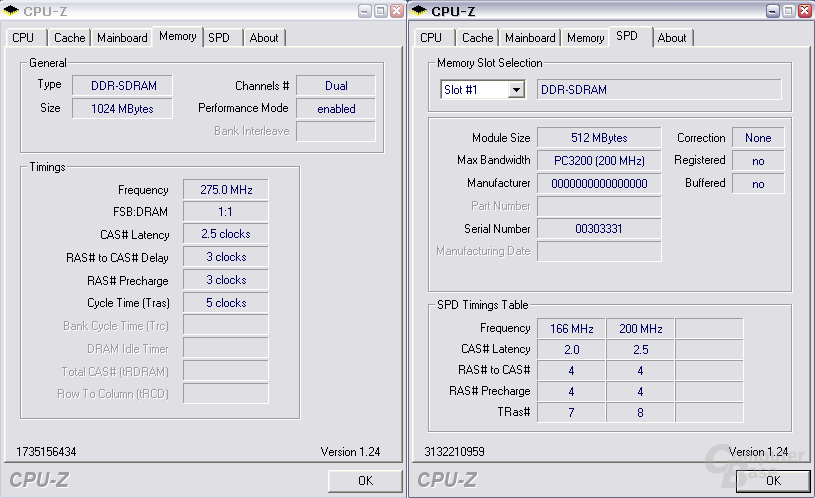The image size is (815, 498).
Task: Click CAS# Latency 2.0 in SPD table
Action: (x=571, y=349)
